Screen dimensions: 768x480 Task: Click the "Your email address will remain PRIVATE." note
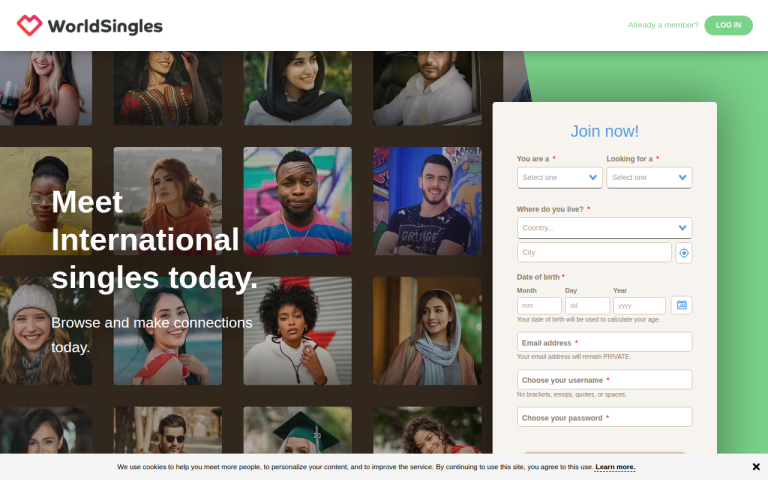tap(574, 357)
